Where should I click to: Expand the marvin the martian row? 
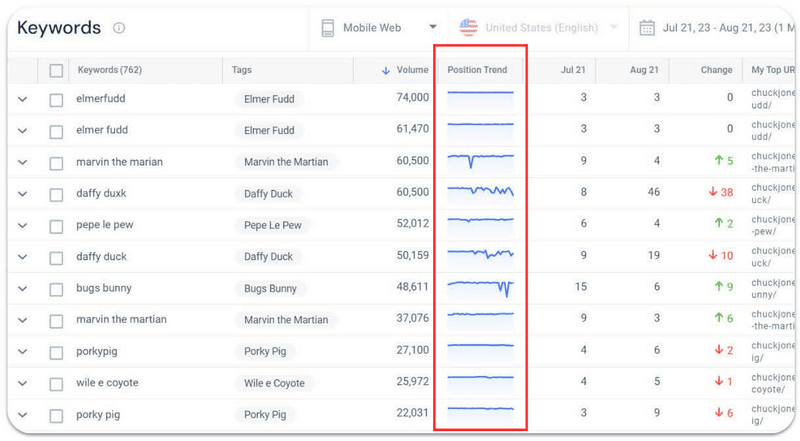(22, 321)
